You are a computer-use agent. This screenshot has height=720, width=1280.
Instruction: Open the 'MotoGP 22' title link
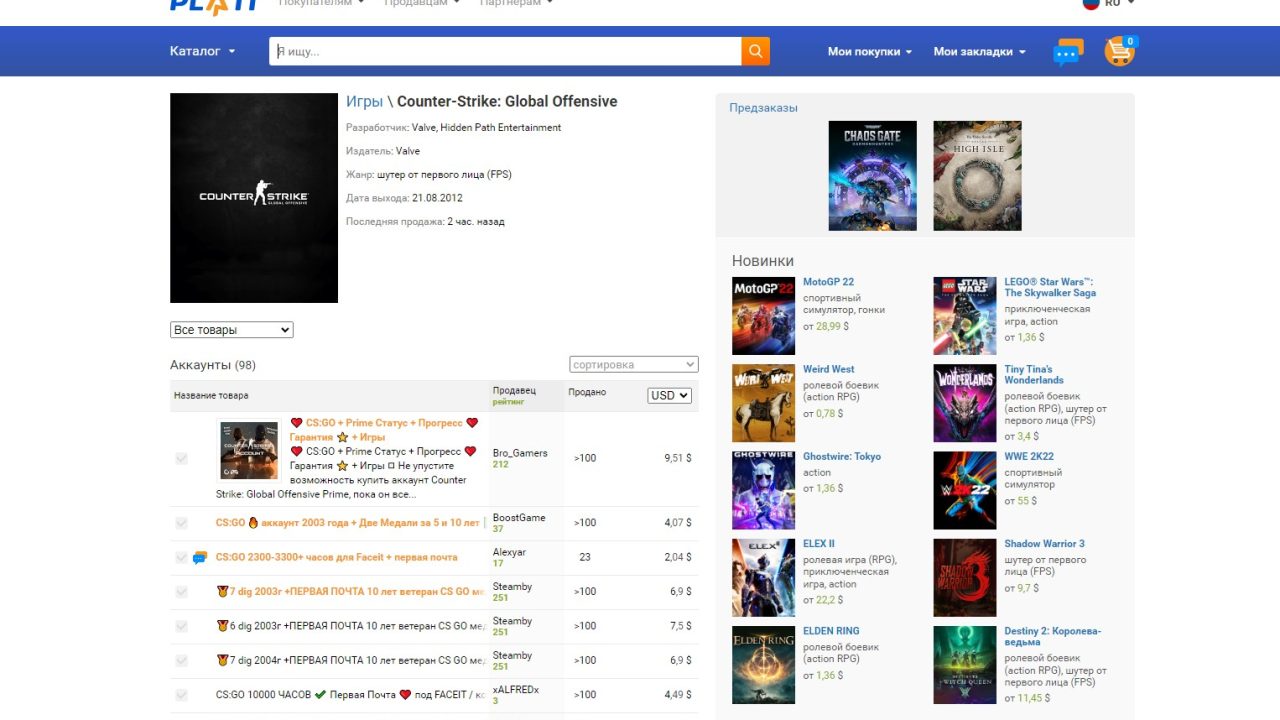point(828,282)
